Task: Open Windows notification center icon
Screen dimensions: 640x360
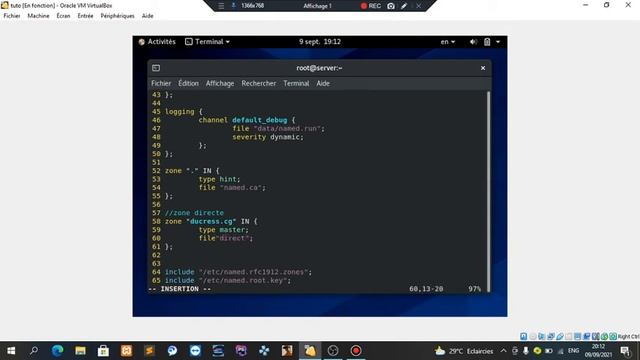Action: click(625, 351)
